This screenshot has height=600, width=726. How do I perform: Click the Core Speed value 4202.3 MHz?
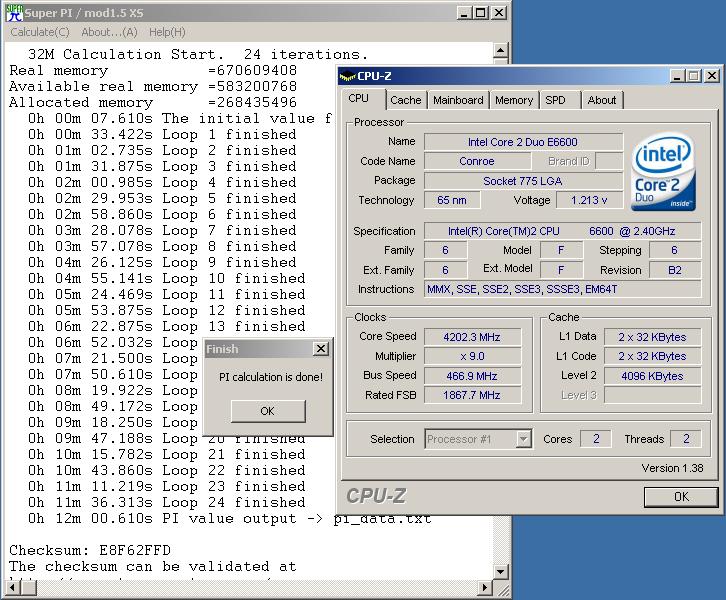tap(472, 337)
